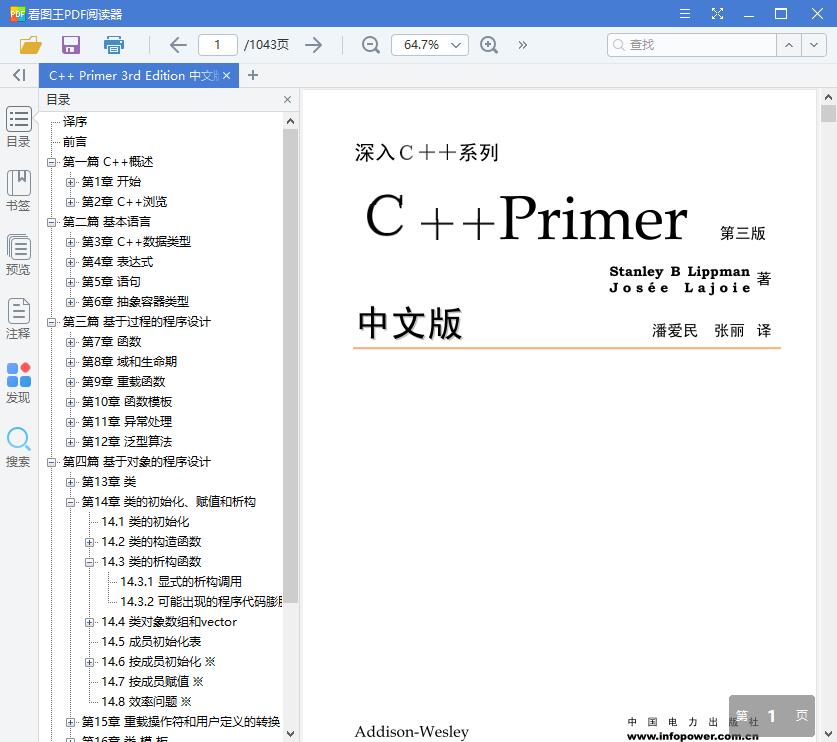The height and width of the screenshot is (742, 837).
Task: Collapse the 第三篇 基于过程的程序设计 section
Action: click(x=51, y=322)
